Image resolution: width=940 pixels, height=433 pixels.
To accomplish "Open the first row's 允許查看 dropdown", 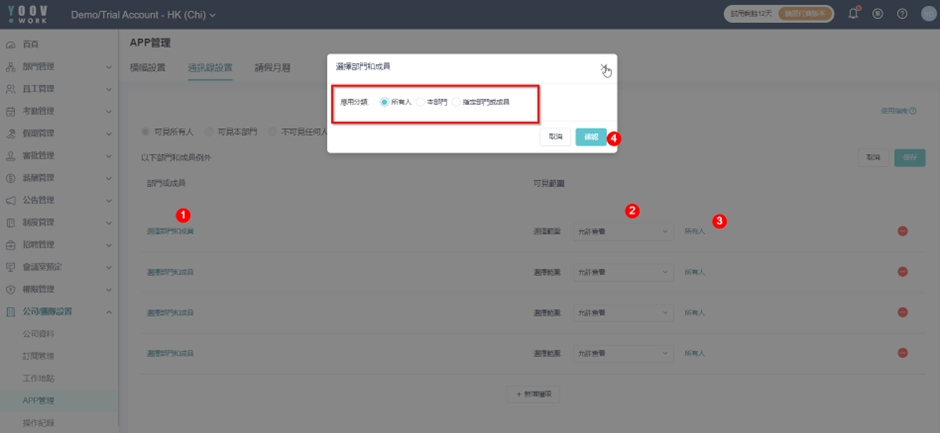I will tap(622, 231).
